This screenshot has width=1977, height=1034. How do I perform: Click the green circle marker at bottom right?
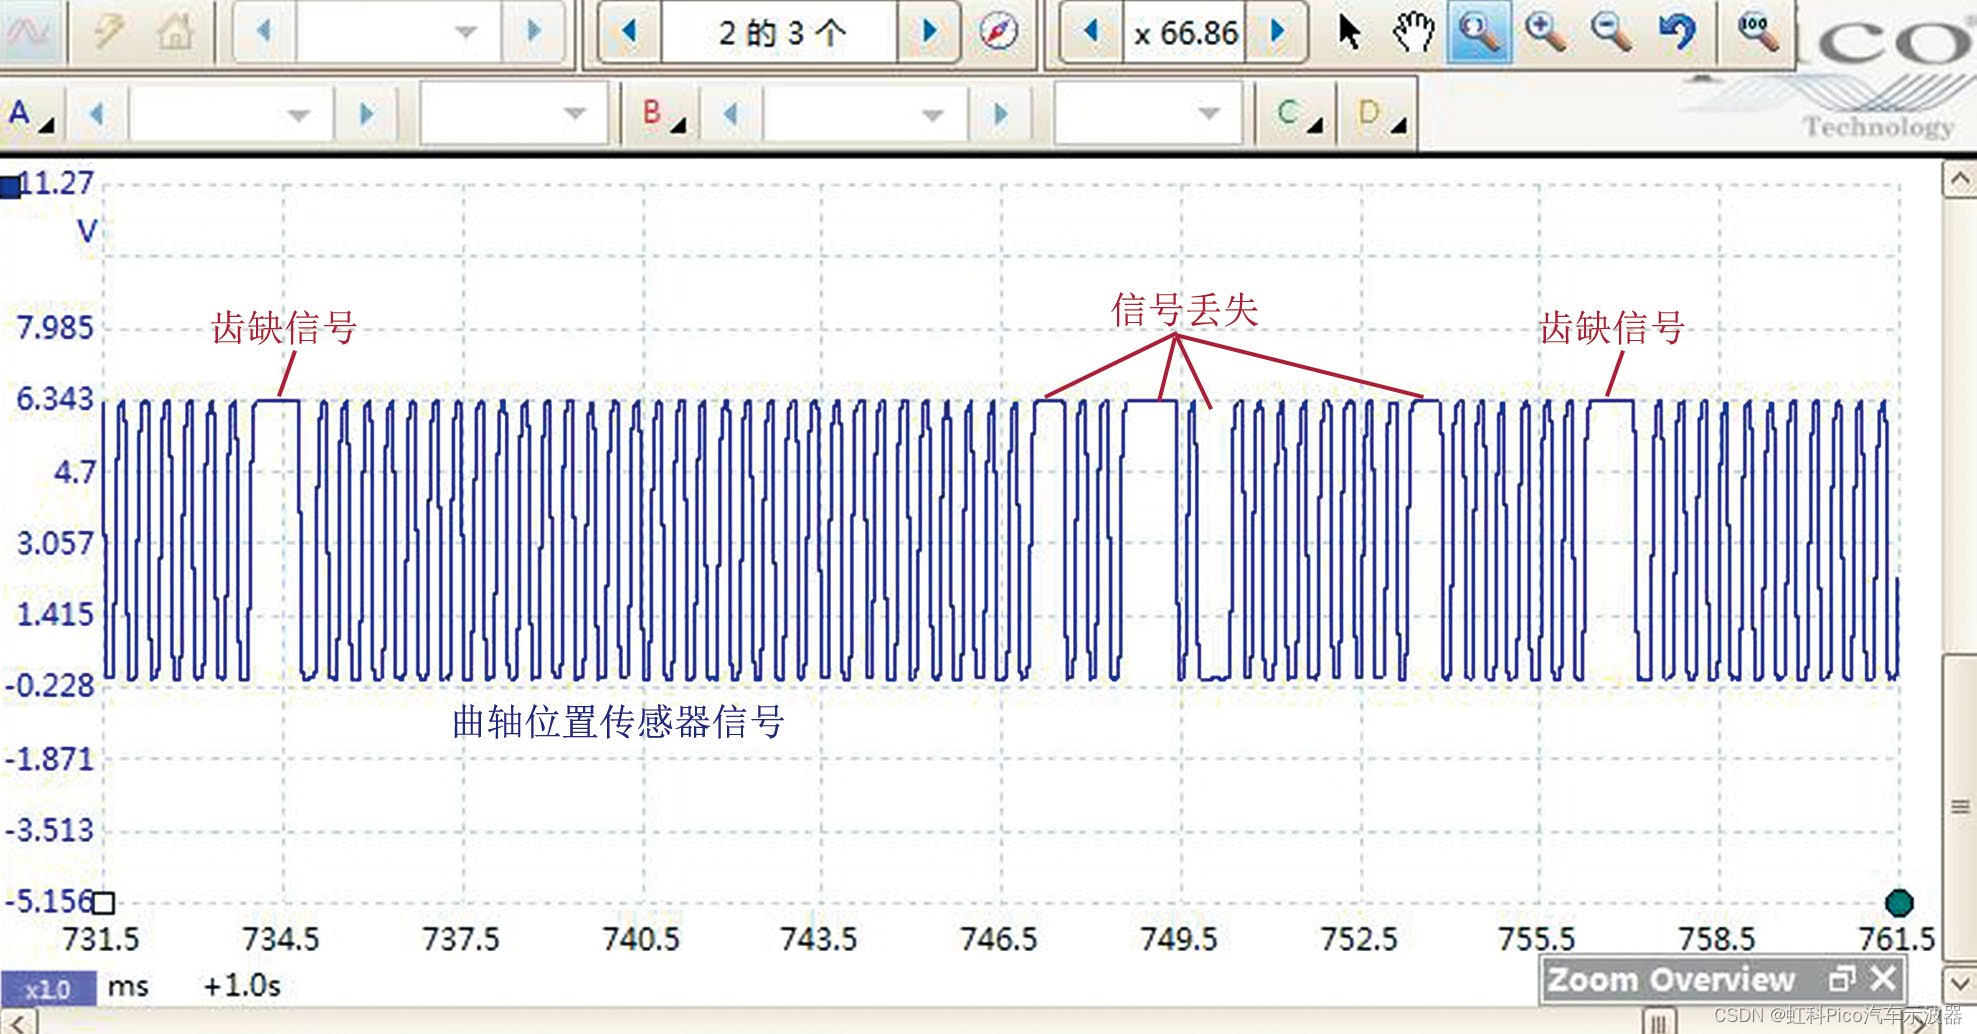coord(1898,903)
